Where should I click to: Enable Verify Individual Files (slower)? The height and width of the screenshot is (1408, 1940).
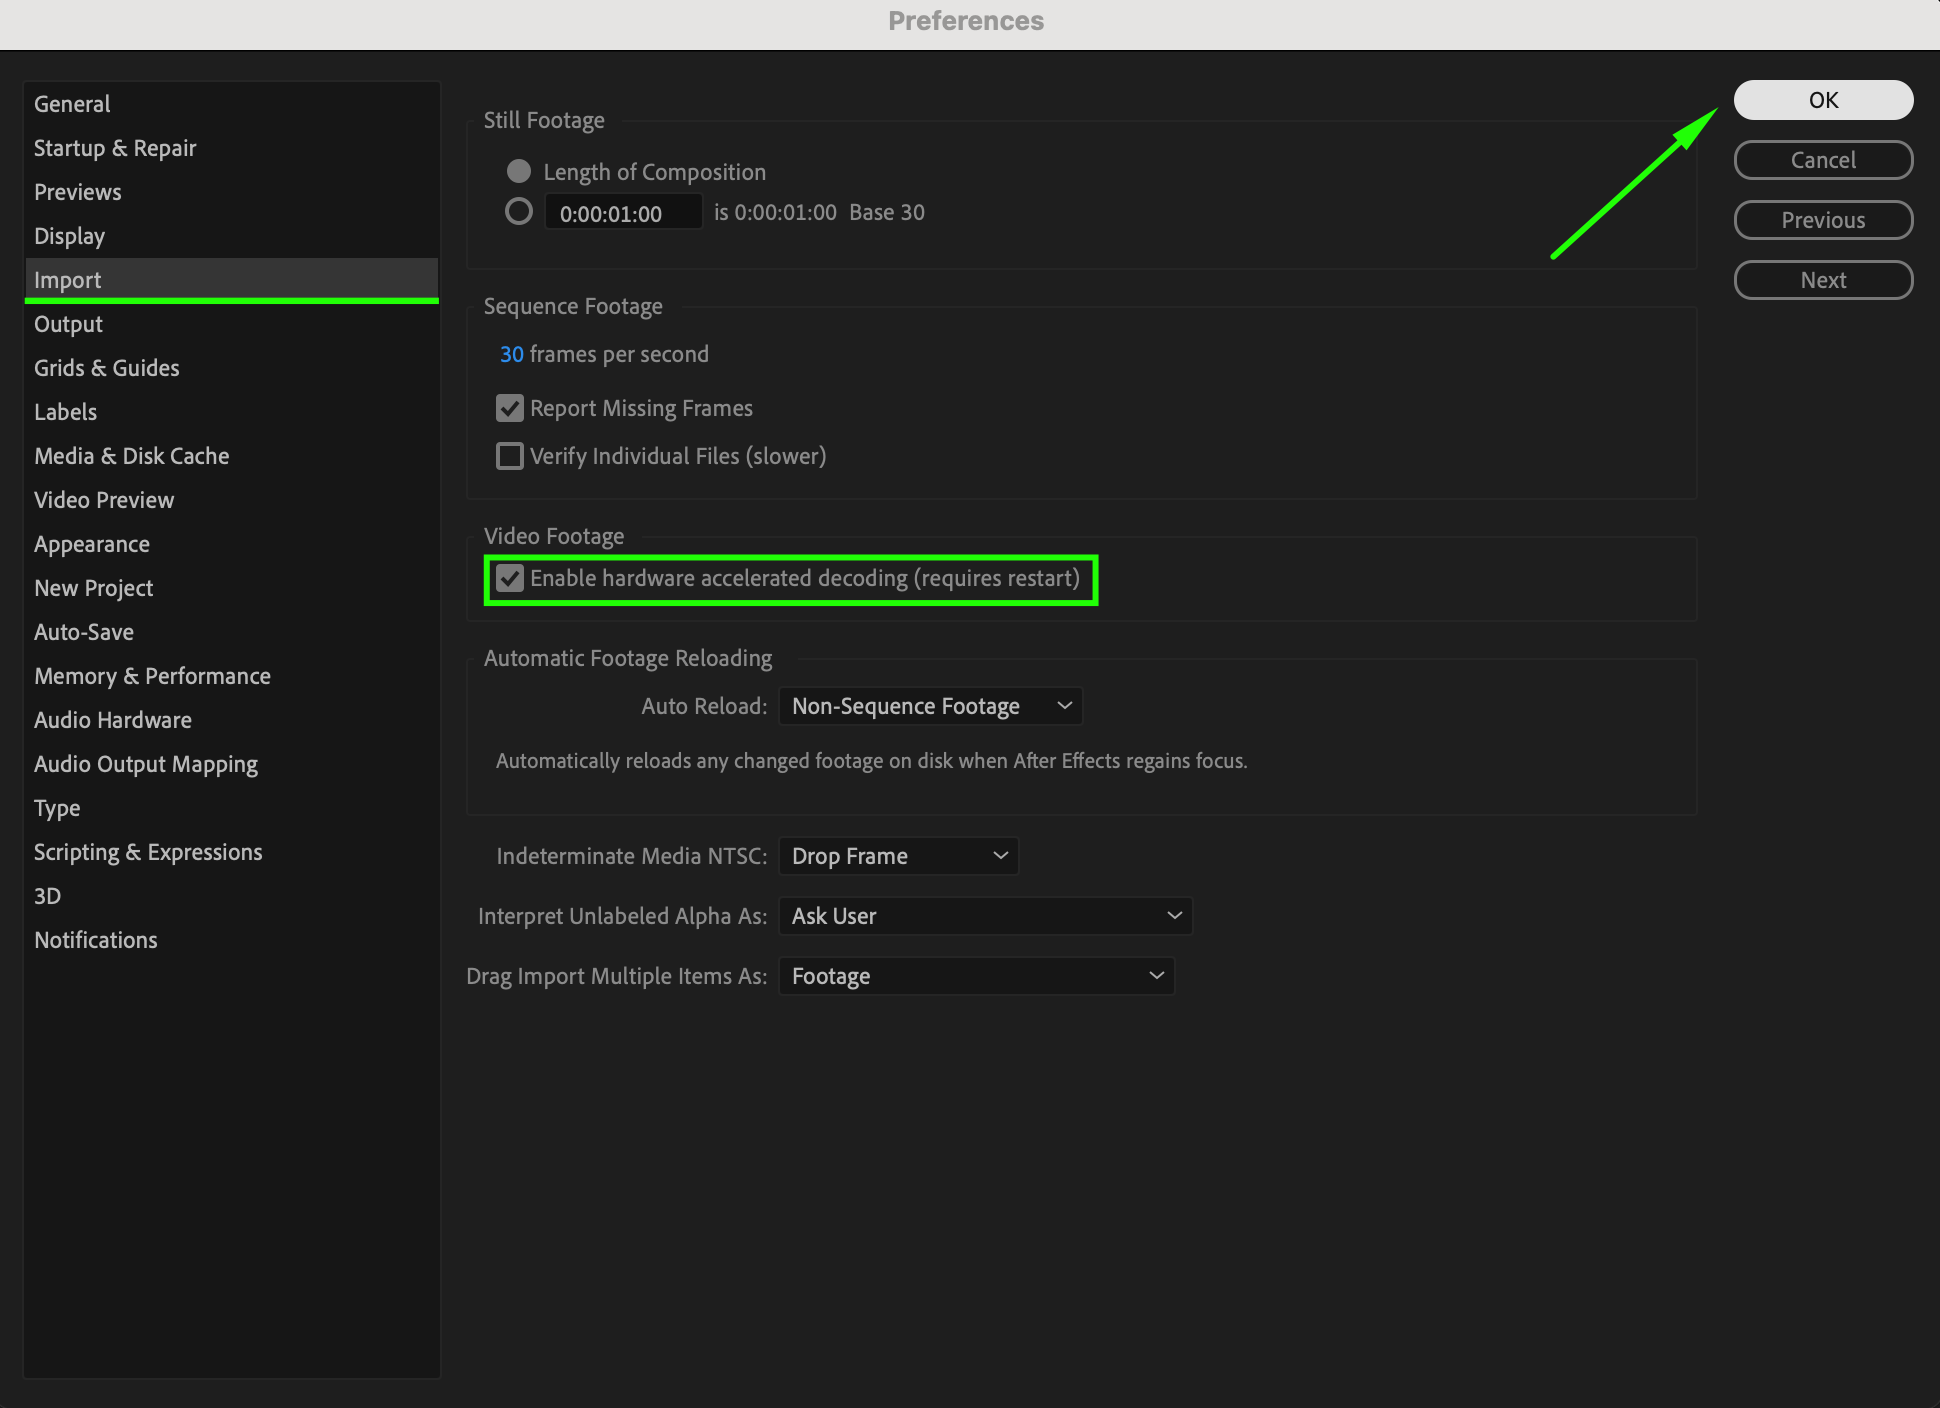pyautogui.click(x=510, y=456)
